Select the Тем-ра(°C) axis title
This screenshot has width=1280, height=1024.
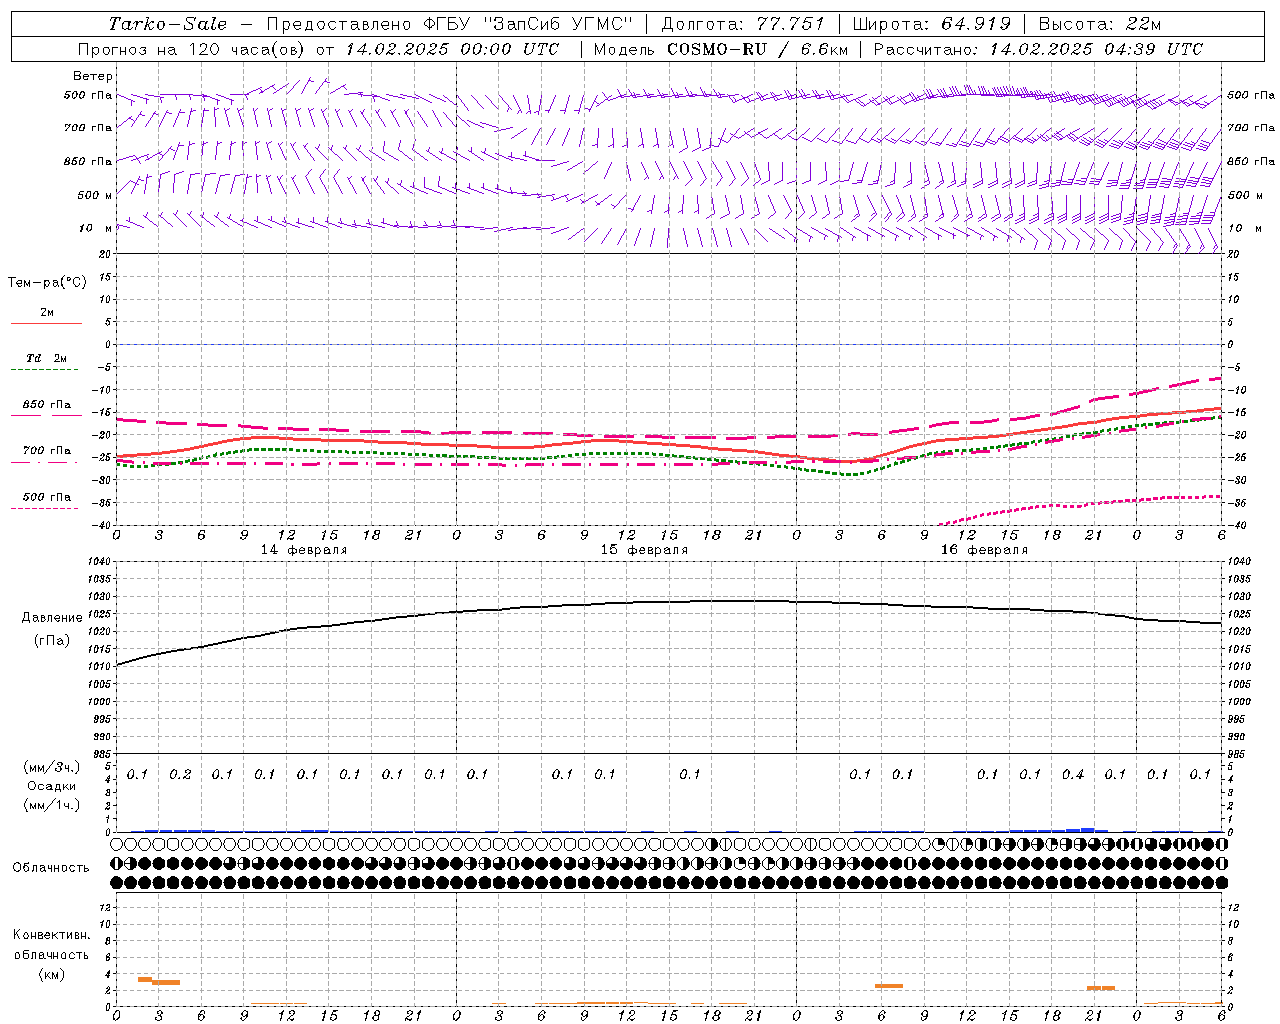pos(47,283)
